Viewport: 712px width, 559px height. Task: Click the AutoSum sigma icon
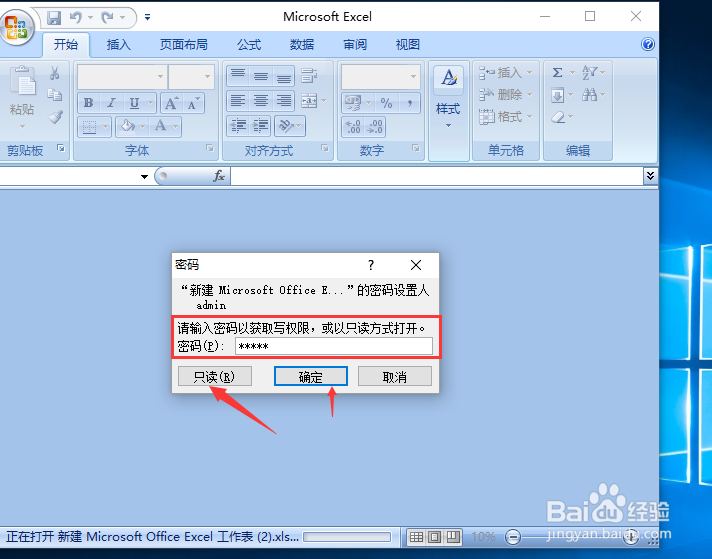pos(558,72)
